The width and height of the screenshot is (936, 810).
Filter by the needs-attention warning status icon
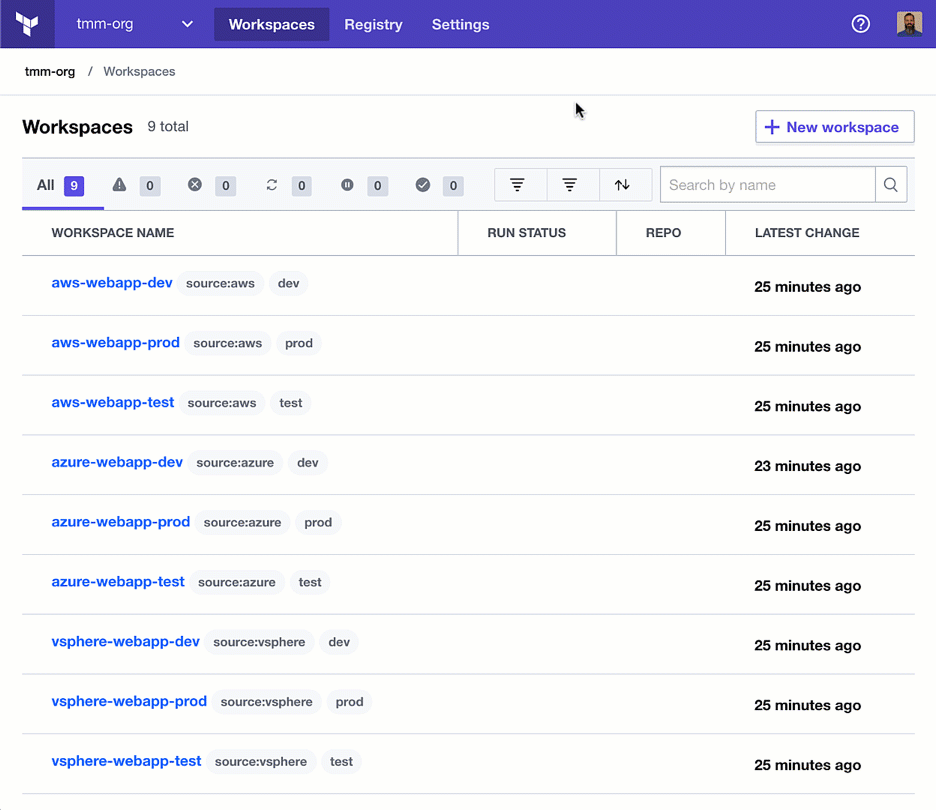pyautogui.click(x=119, y=185)
